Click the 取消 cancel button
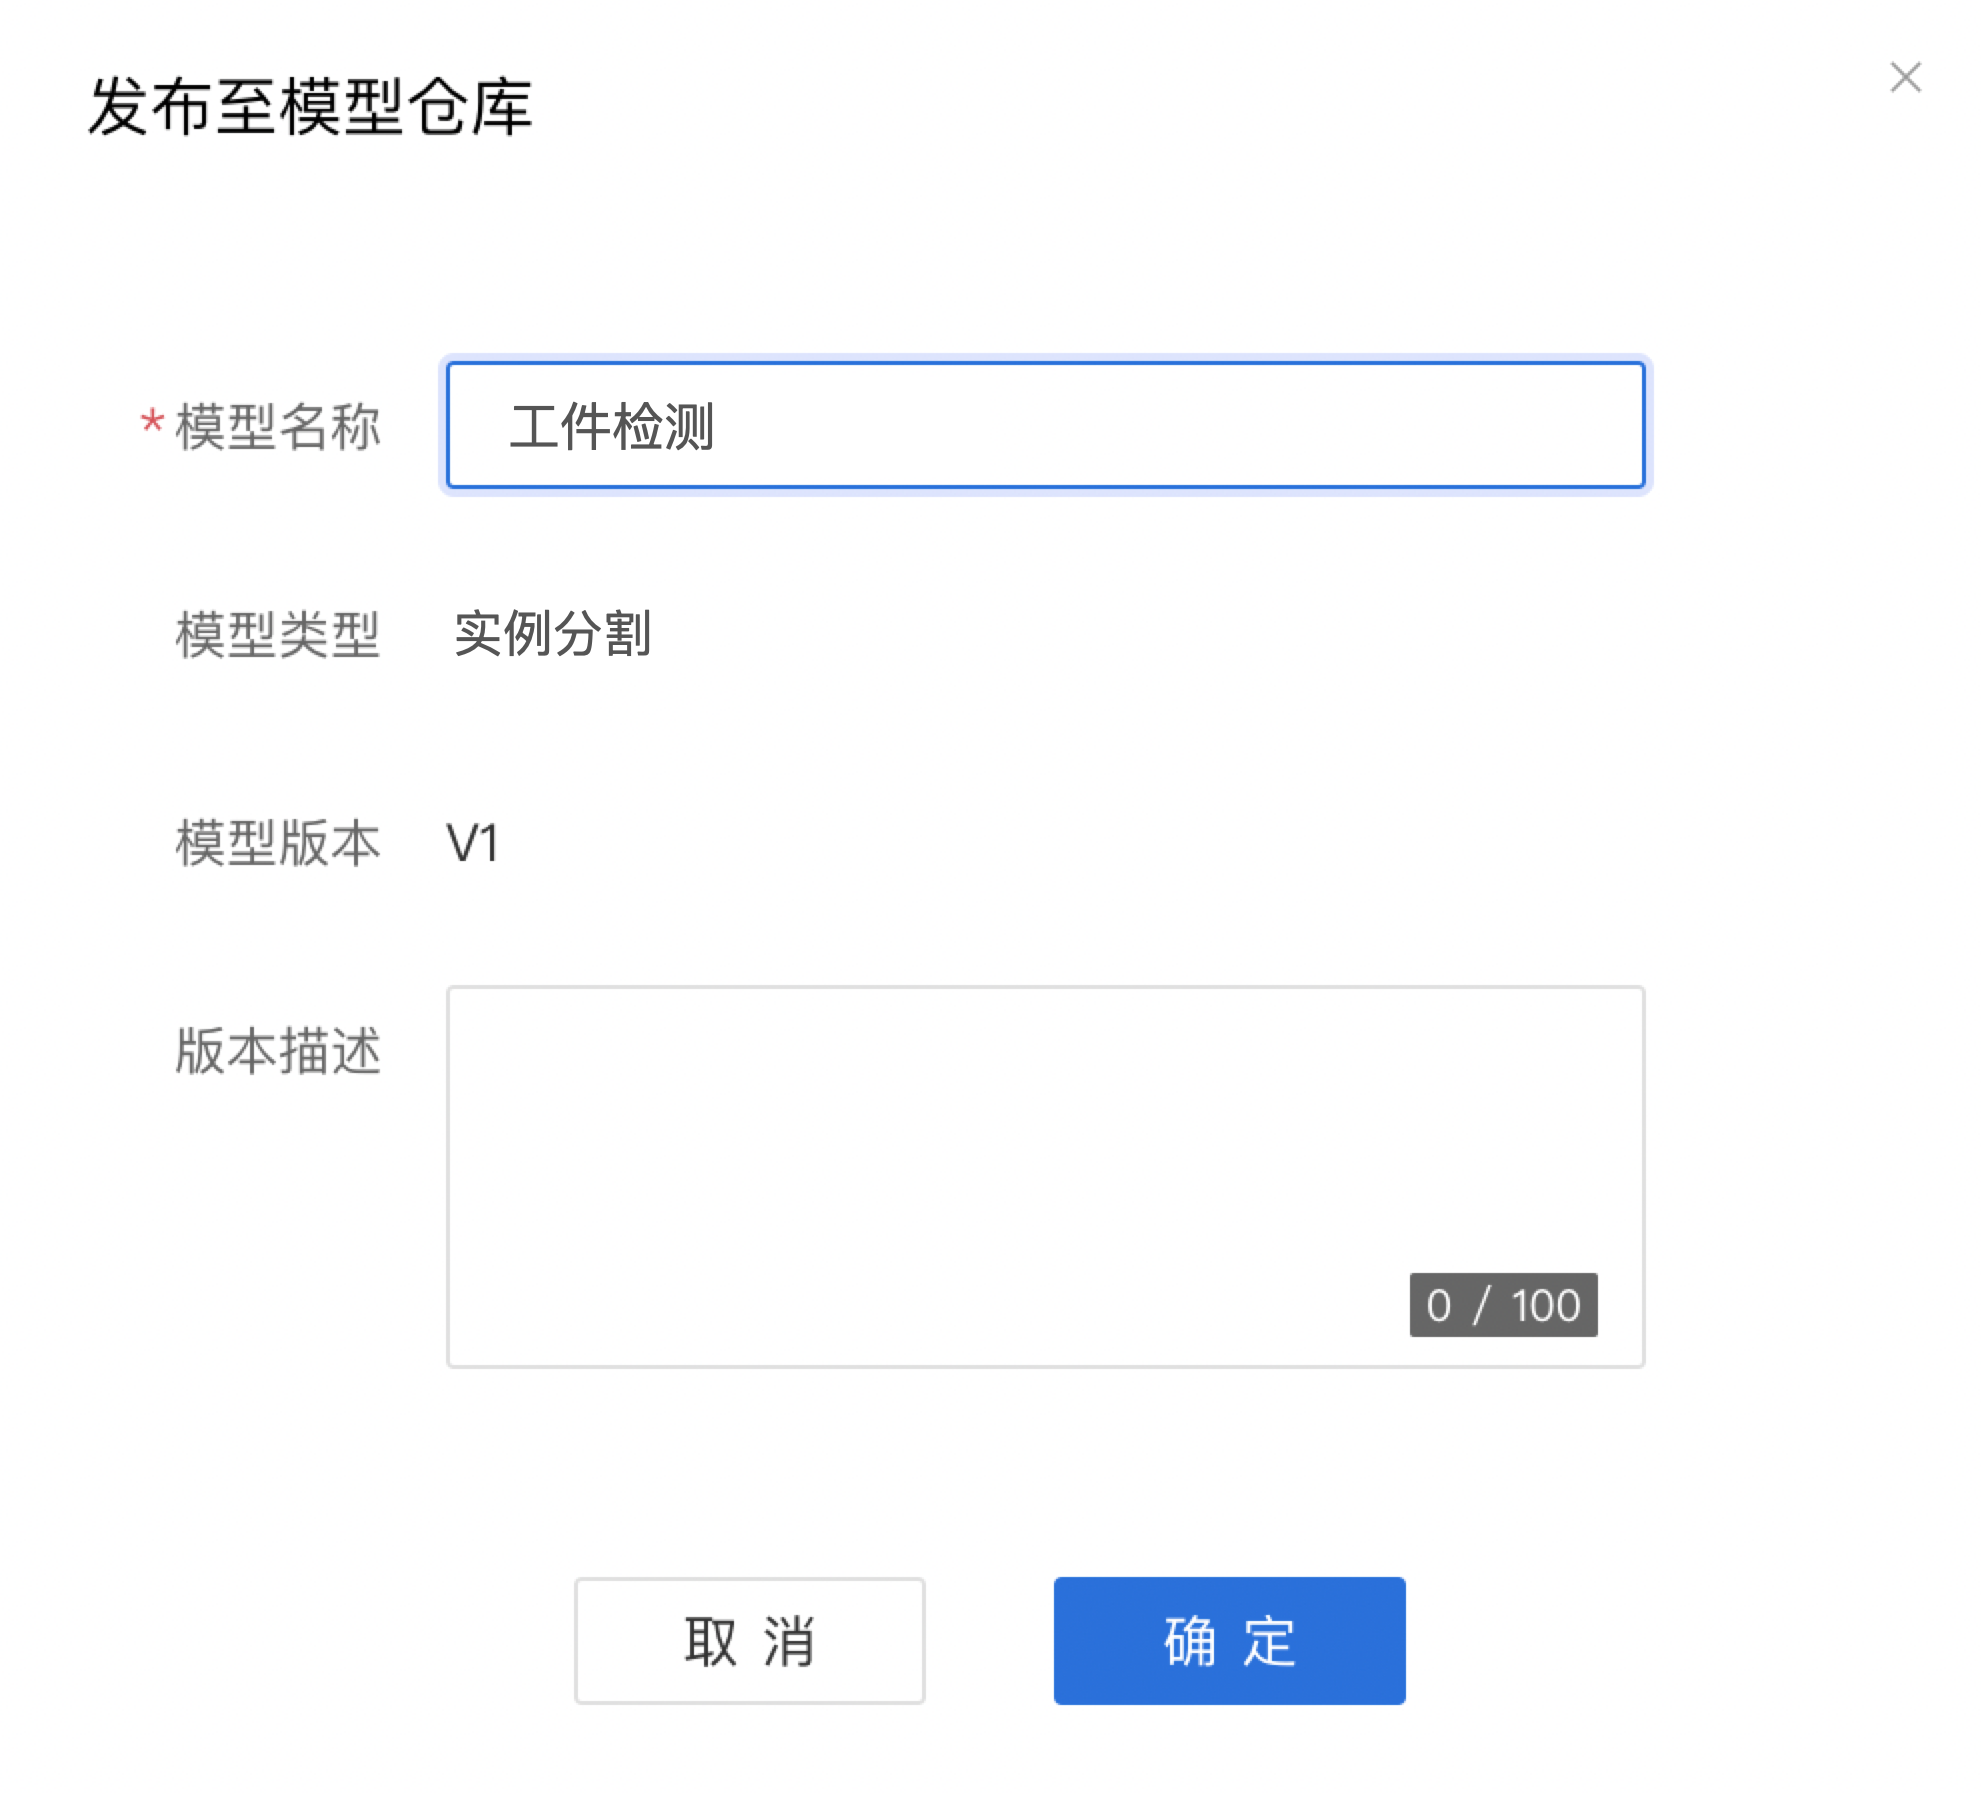1981x1794 pixels. pyautogui.click(x=749, y=1640)
